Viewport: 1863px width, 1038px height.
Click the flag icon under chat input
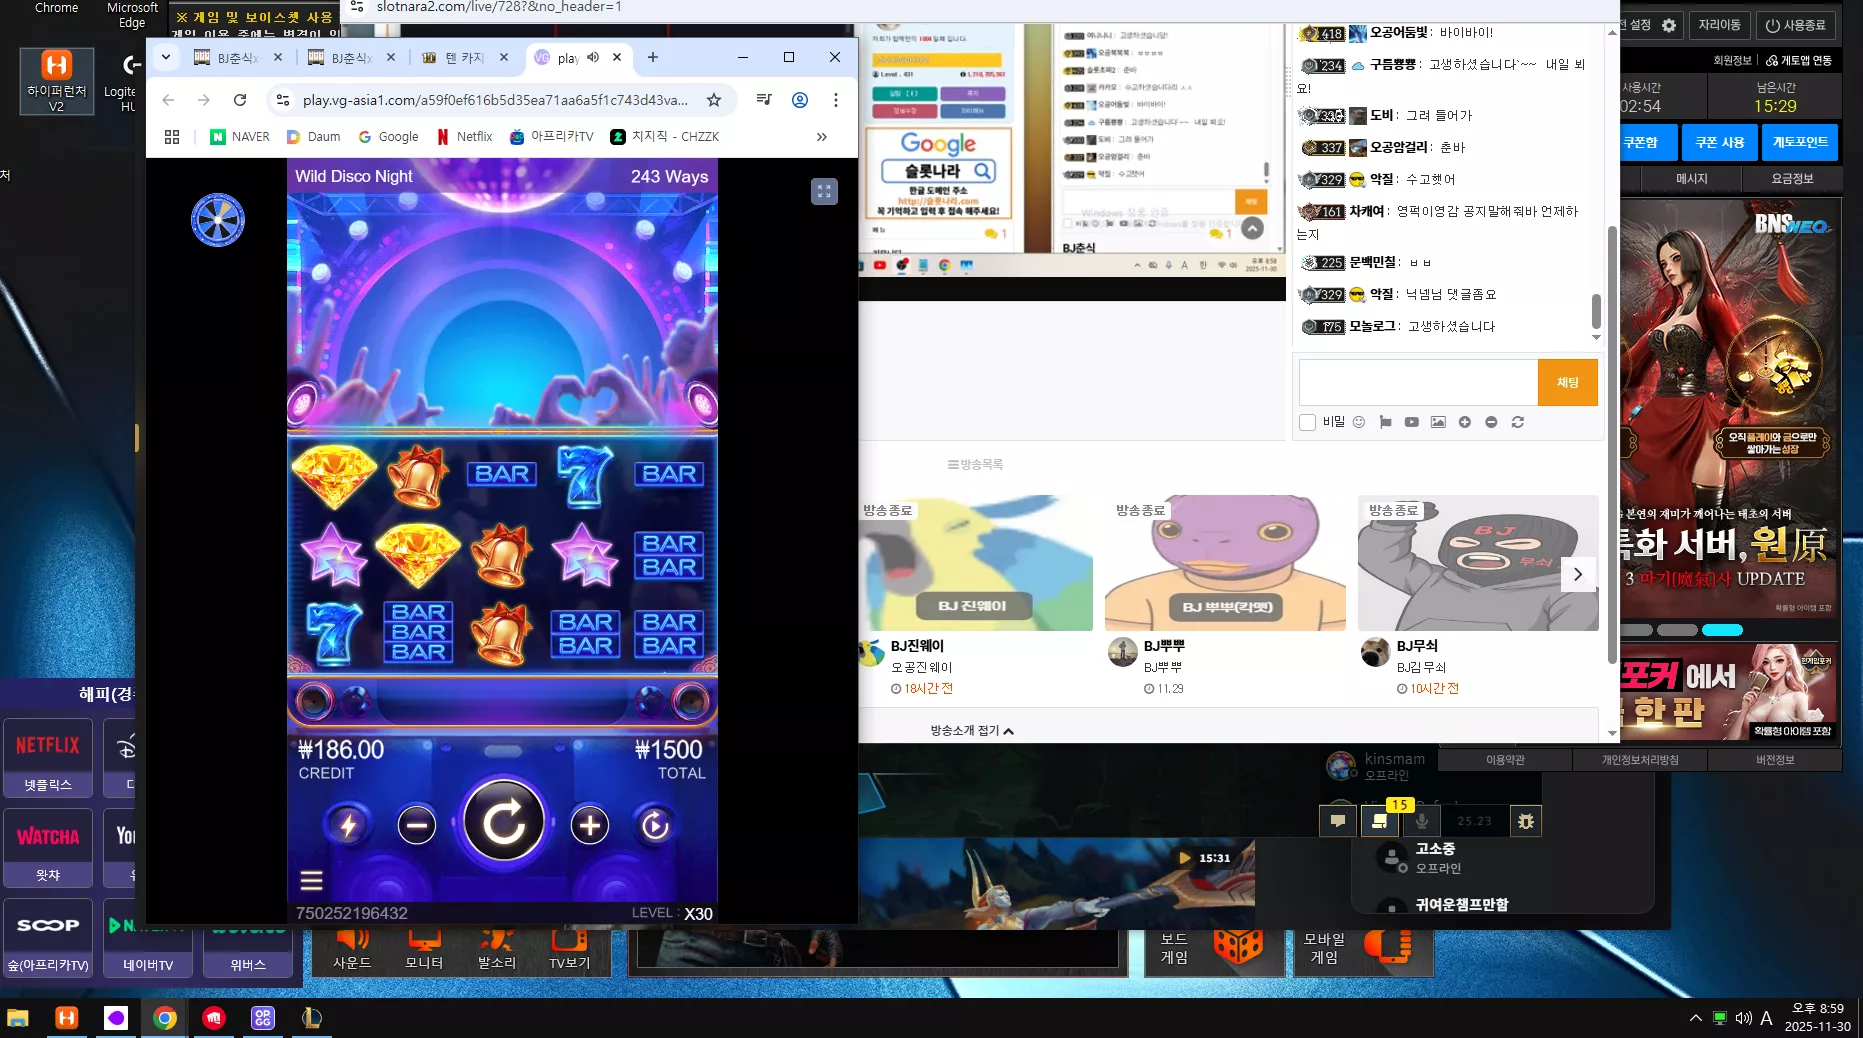(1385, 422)
